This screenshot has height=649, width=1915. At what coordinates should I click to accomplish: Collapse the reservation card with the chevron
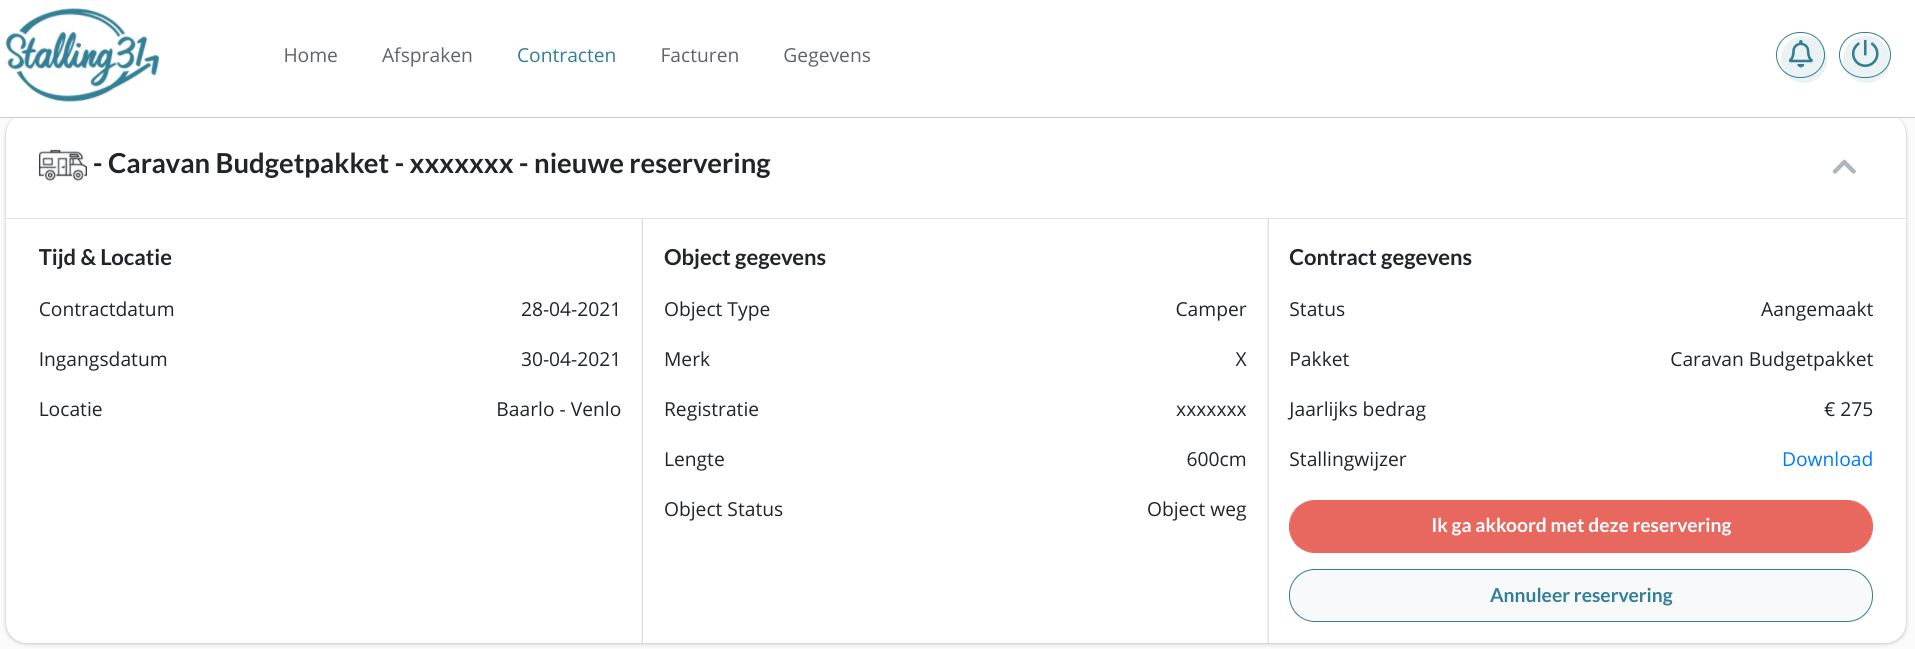click(x=1844, y=167)
